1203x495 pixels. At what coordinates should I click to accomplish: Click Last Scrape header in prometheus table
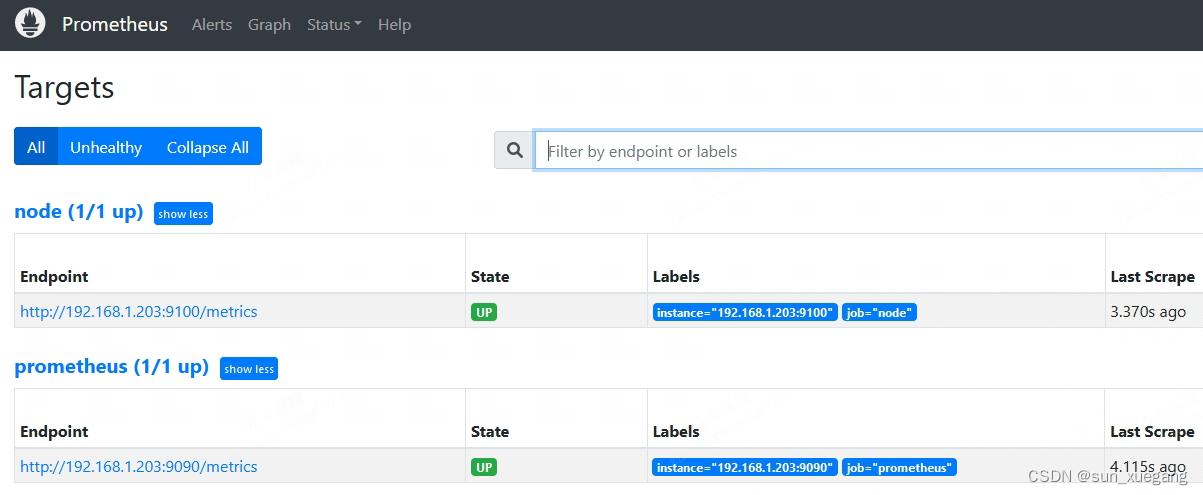(1152, 431)
